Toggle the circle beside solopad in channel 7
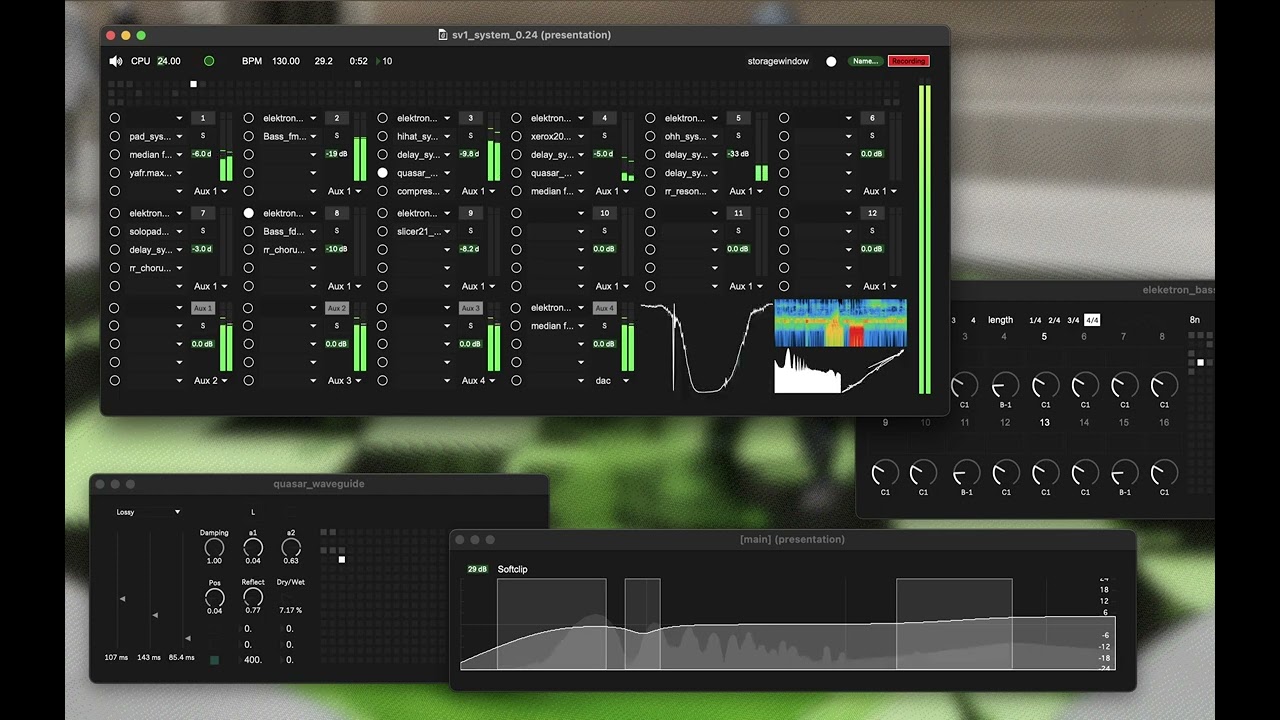 click(115, 231)
